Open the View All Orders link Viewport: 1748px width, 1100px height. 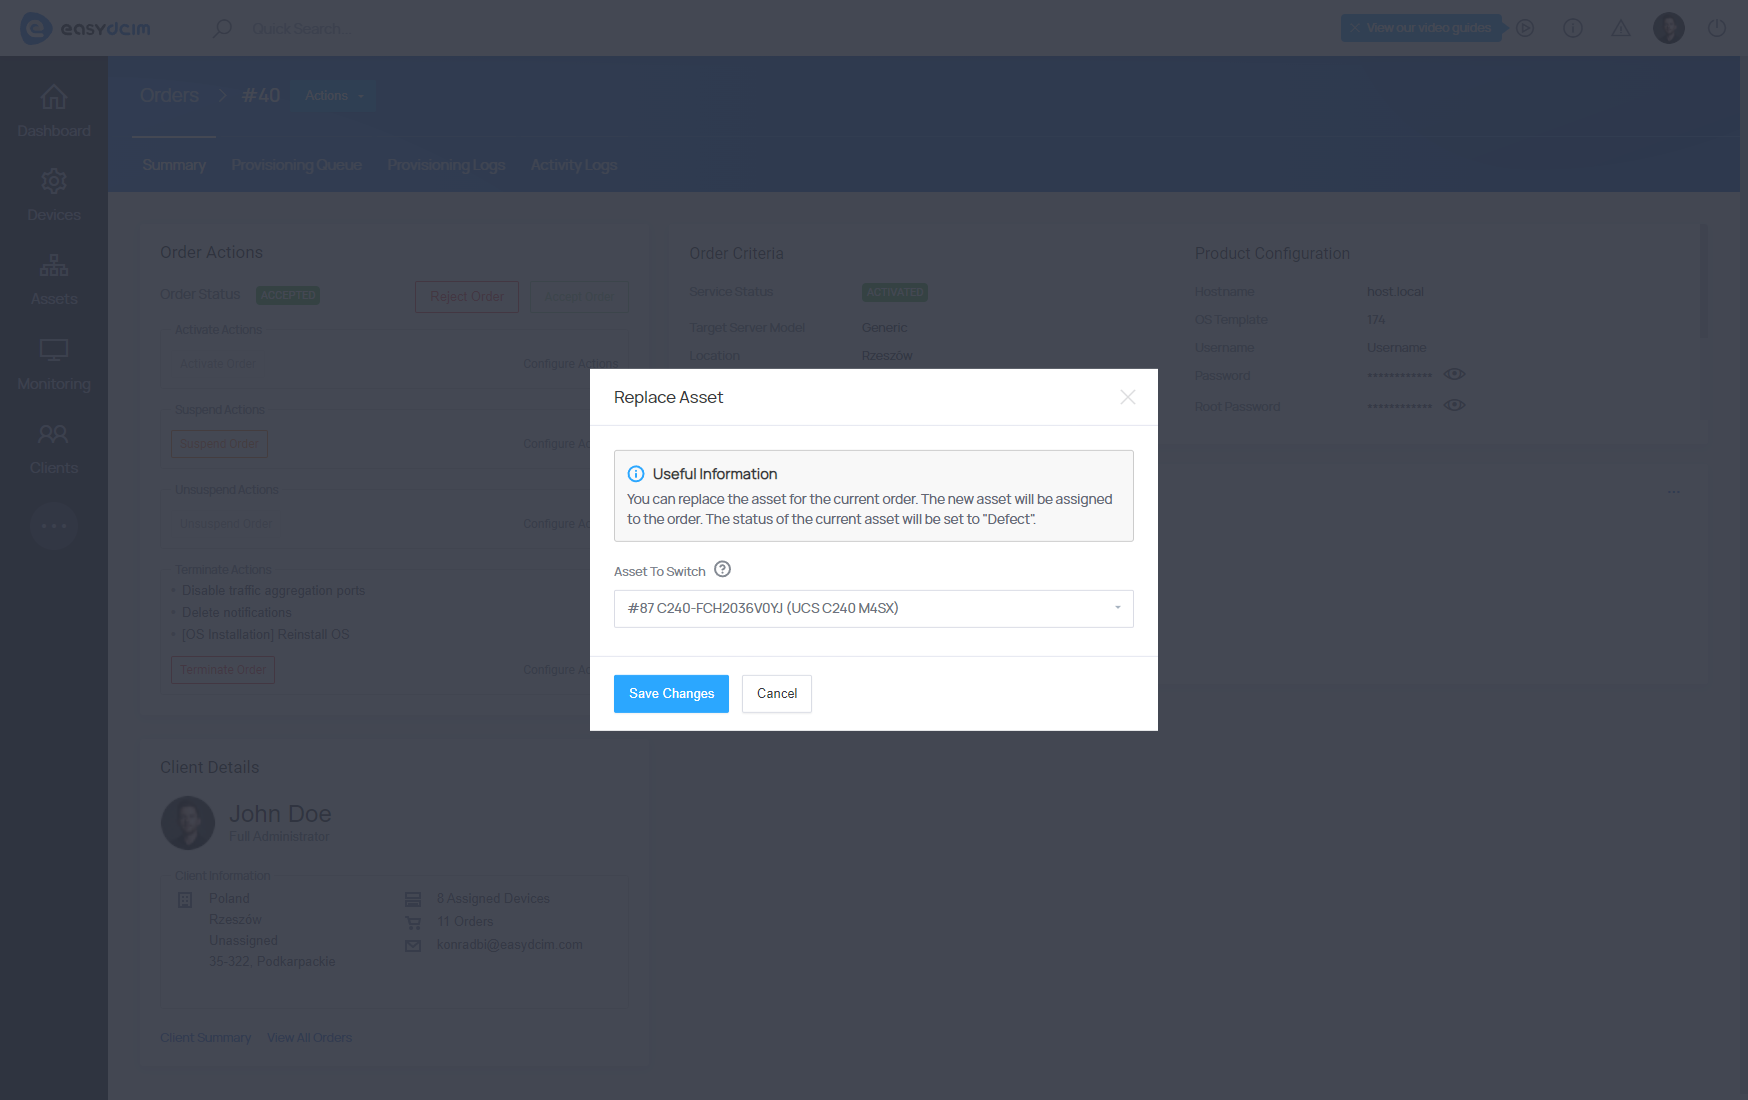coord(310,1038)
